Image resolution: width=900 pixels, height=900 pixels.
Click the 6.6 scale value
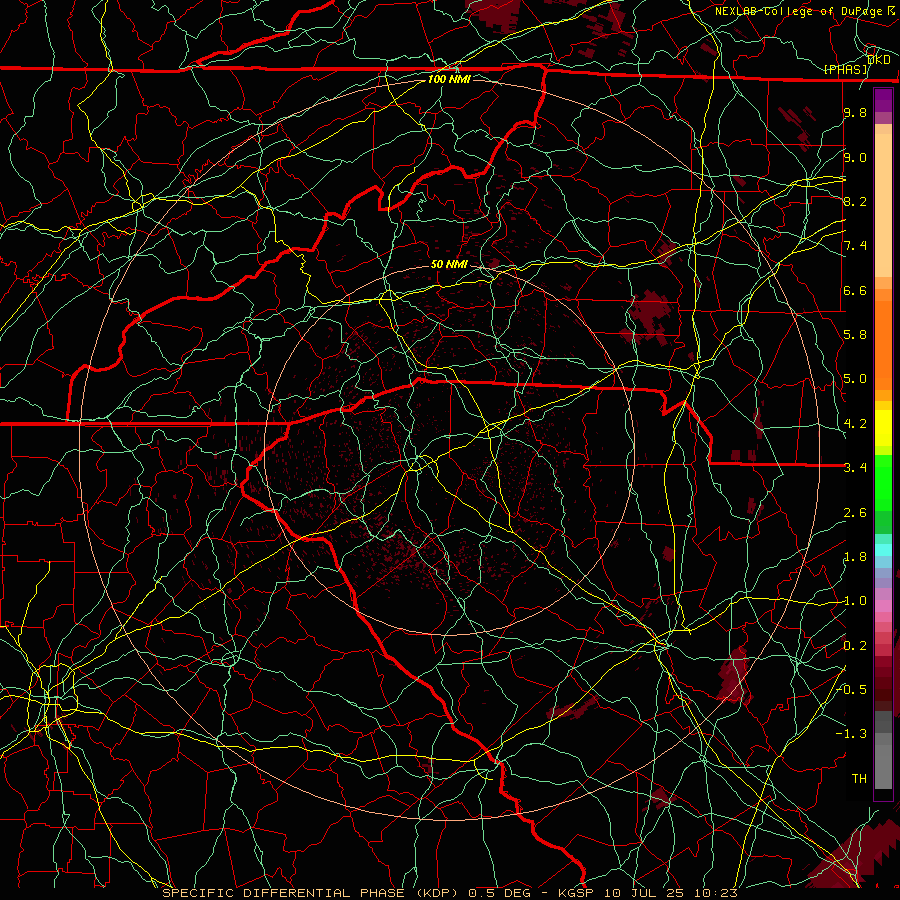click(855, 290)
